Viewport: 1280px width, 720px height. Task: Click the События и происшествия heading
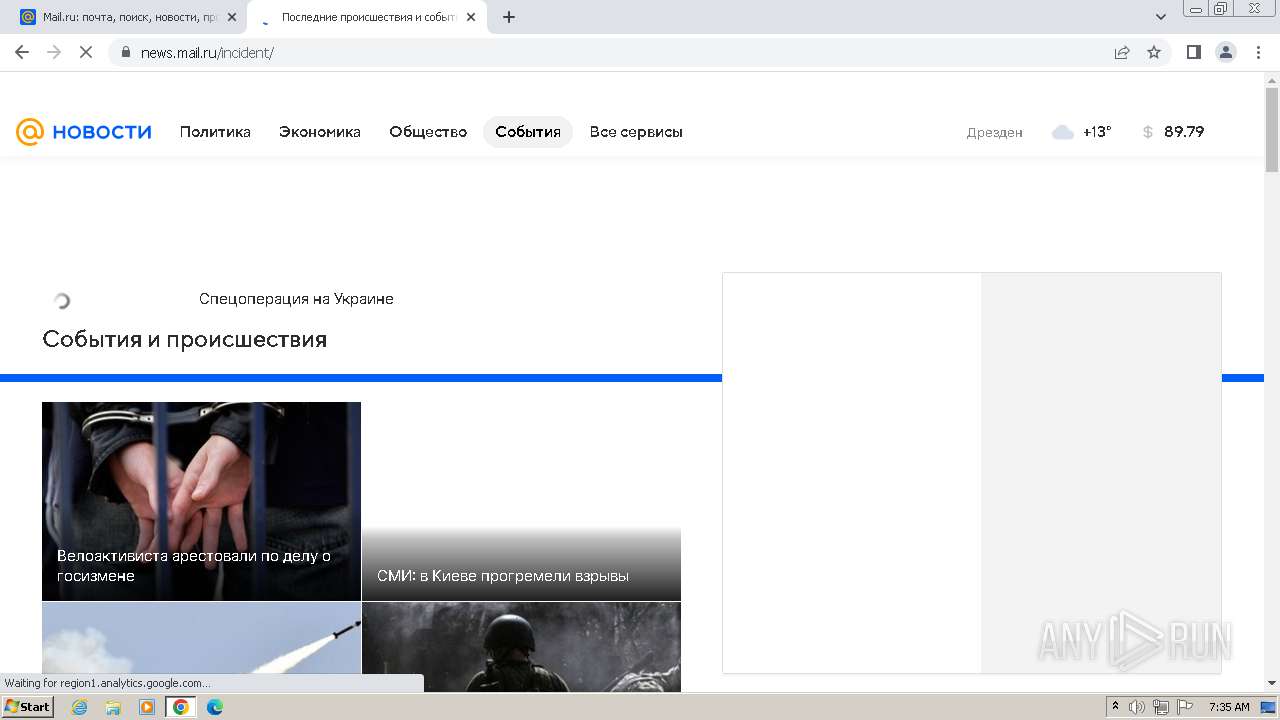pos(185,340)
